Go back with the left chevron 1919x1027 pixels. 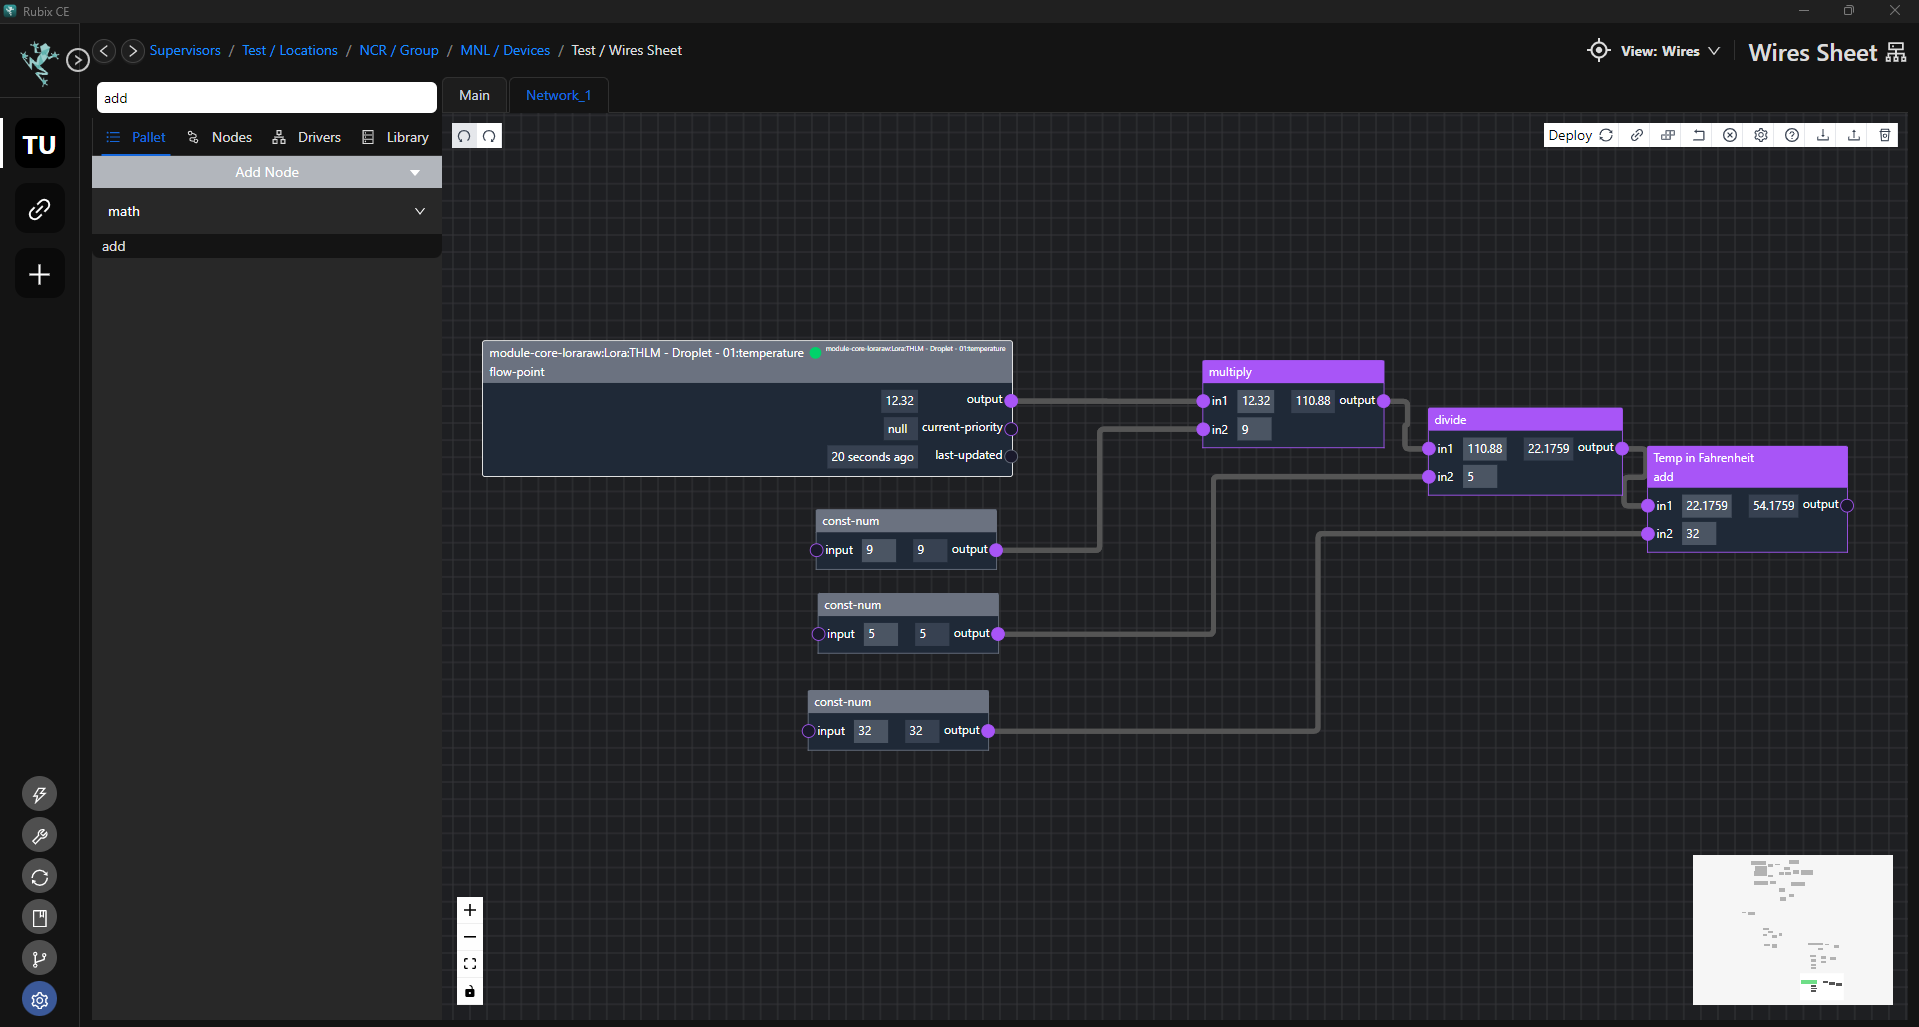tap(104, 50)
